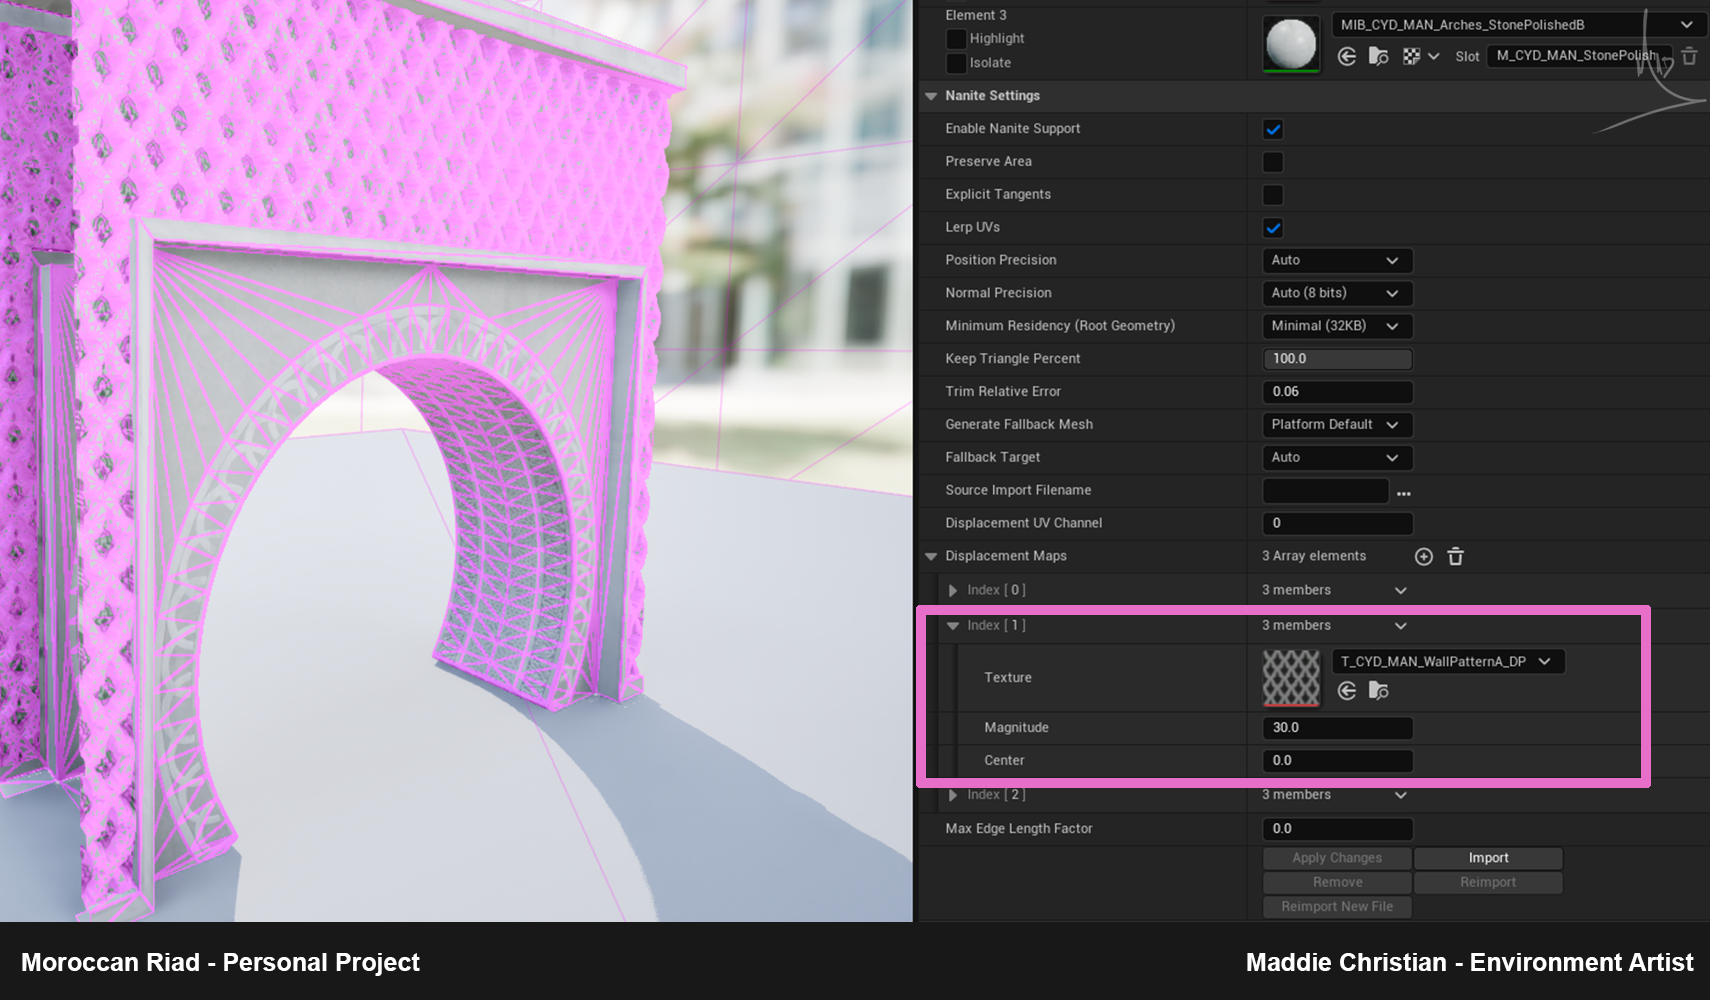Browse to T_CYD_MAN_WallPatternA_DP in Content Browser
1710x1000 pixels.
coord(1378,691)
